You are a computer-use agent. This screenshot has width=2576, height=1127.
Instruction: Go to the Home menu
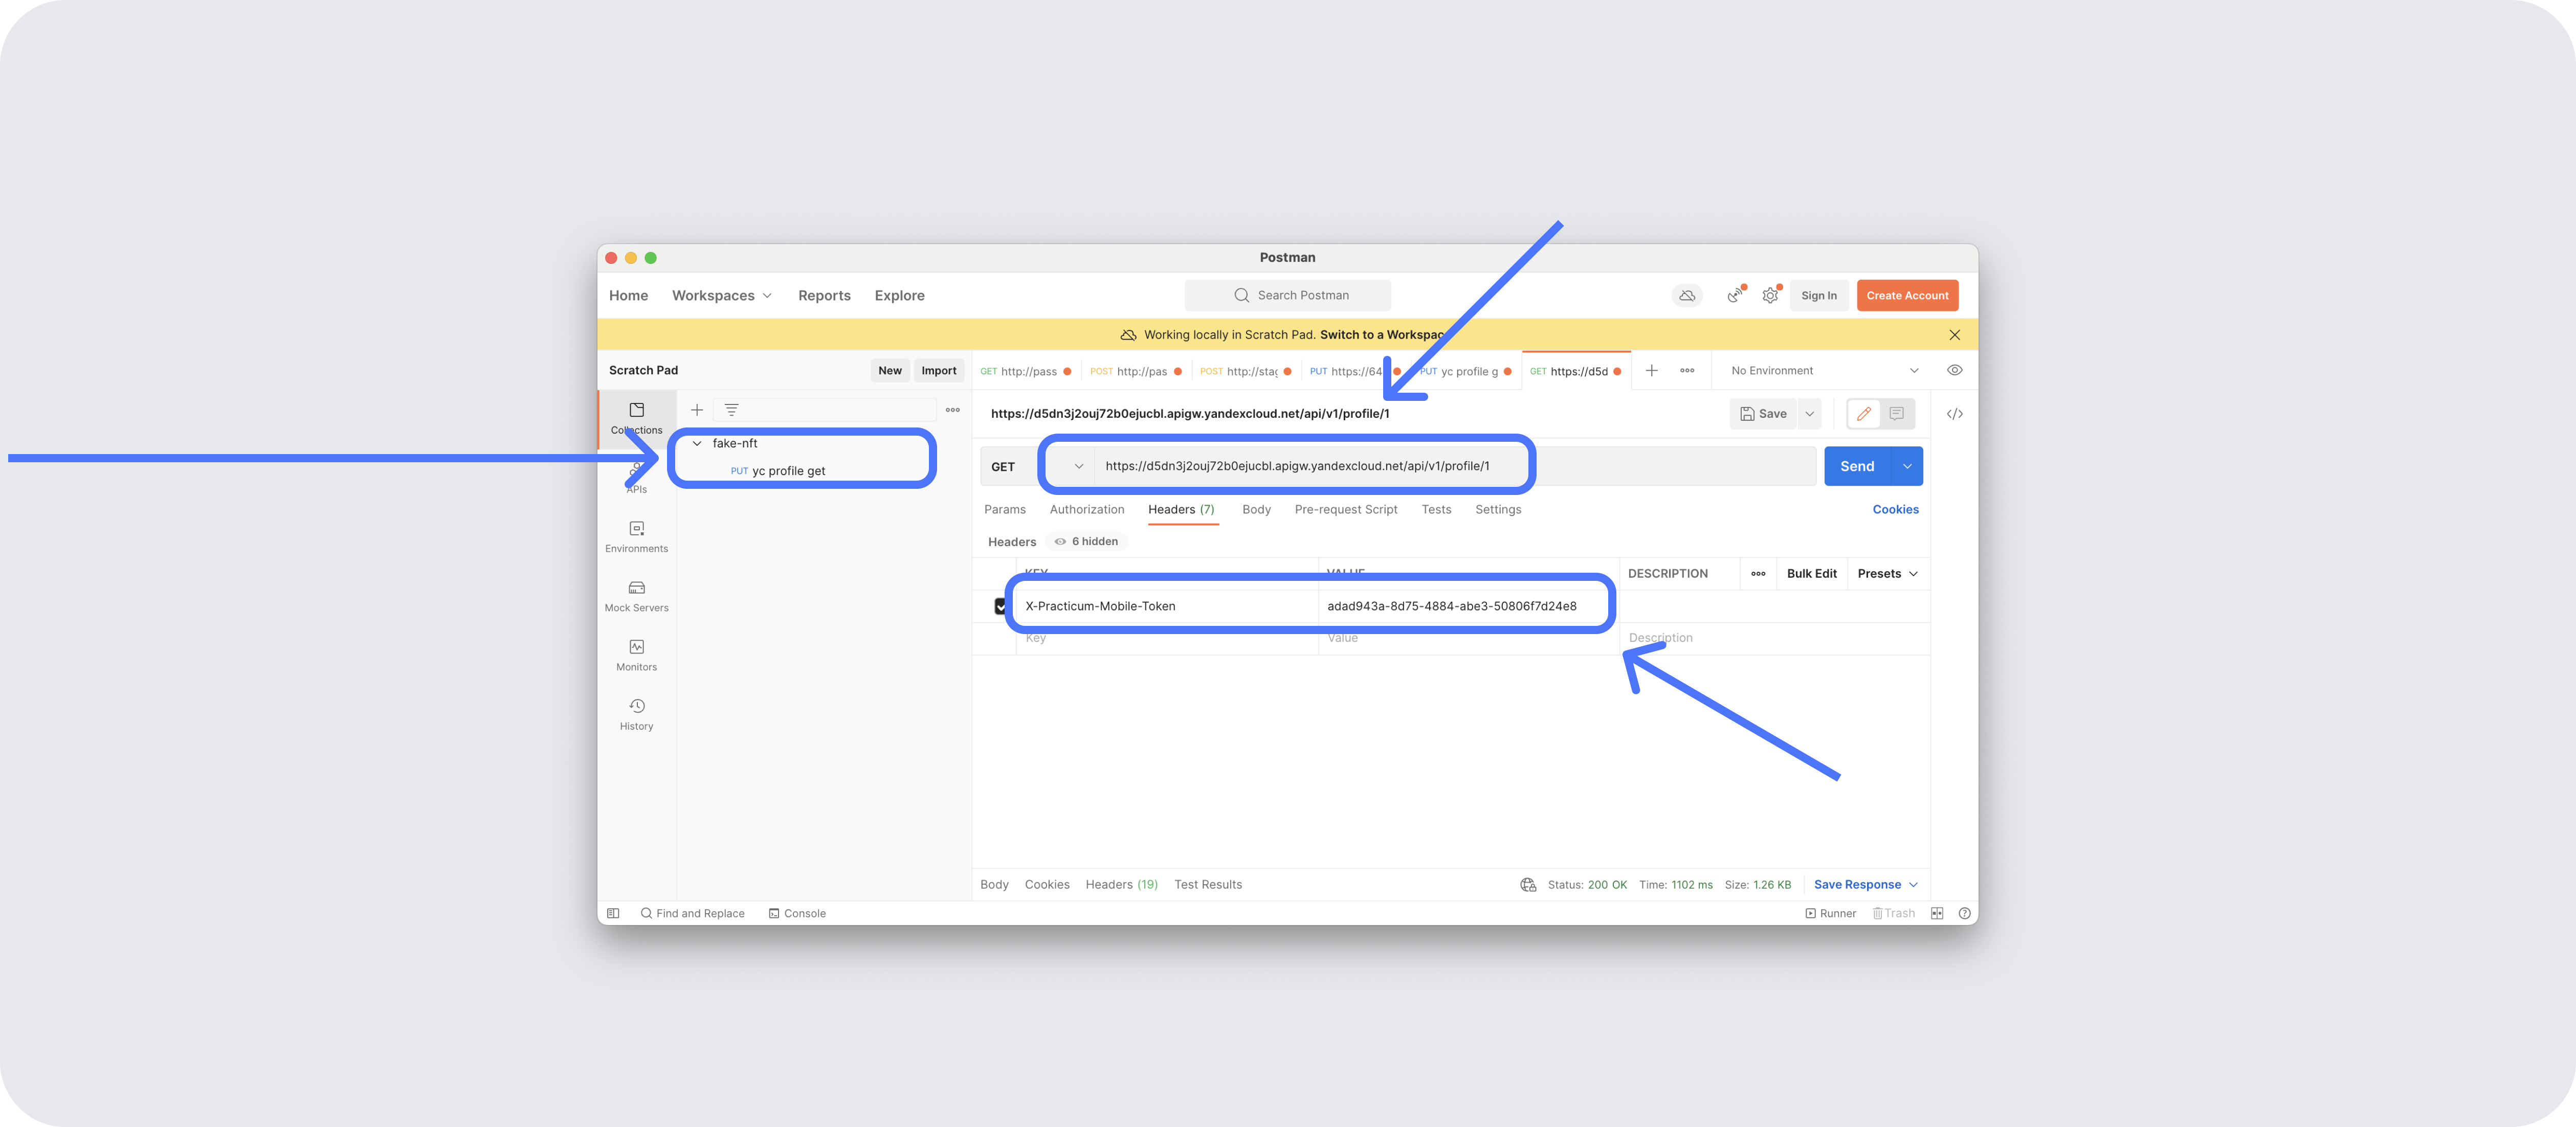[628, 296]
